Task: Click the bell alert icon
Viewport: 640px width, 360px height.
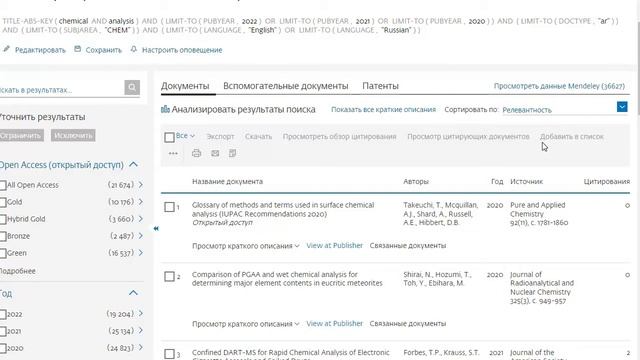Action: pyautogui.click(x=133, y=49)
